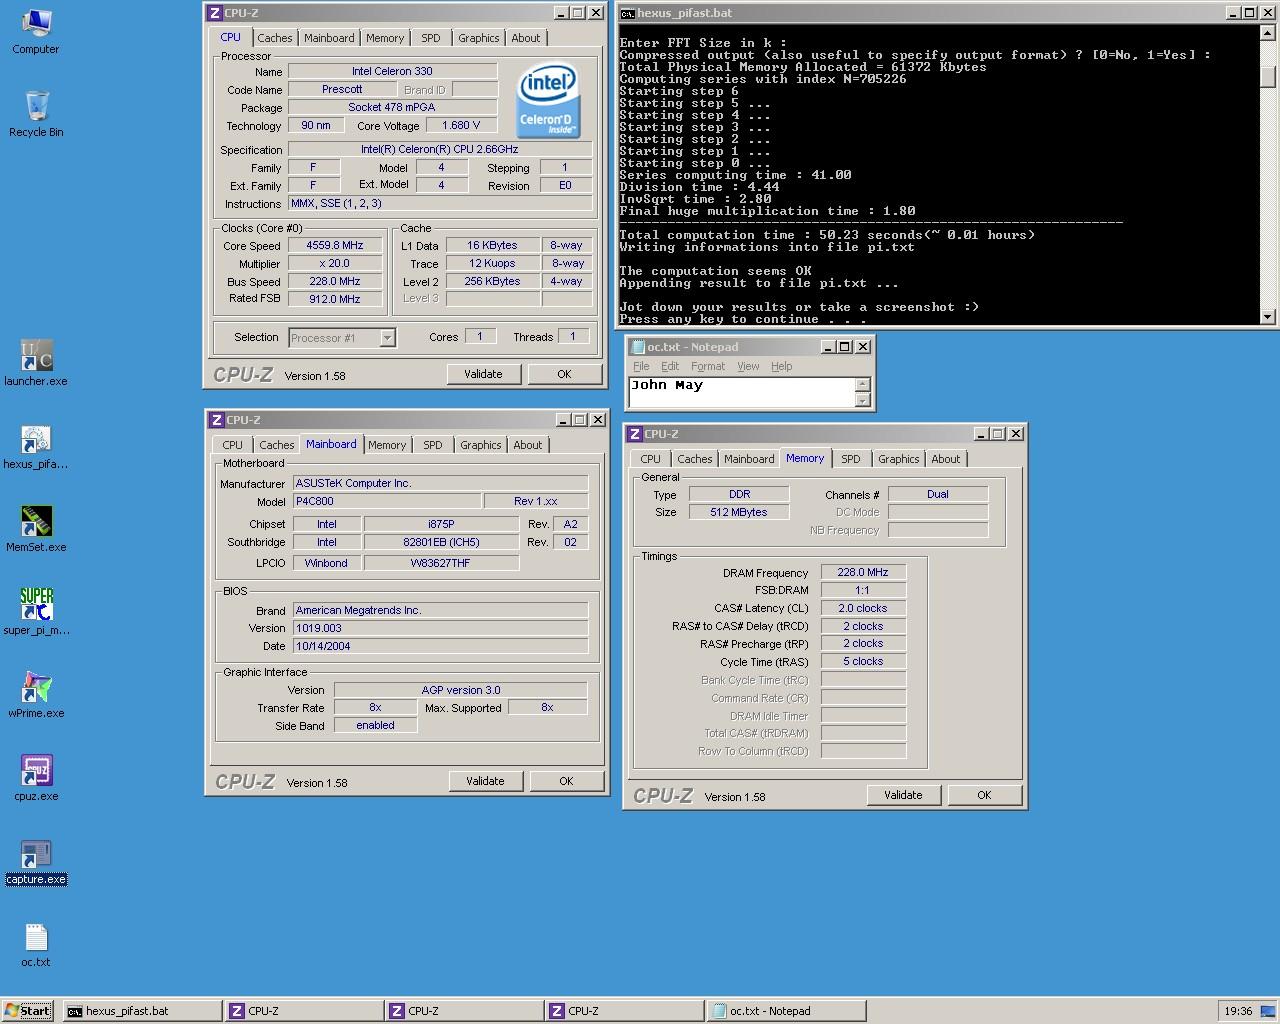Click in the Notepad text area
Viewport: 1280px width, 1024px height.
tap(742, 392)
